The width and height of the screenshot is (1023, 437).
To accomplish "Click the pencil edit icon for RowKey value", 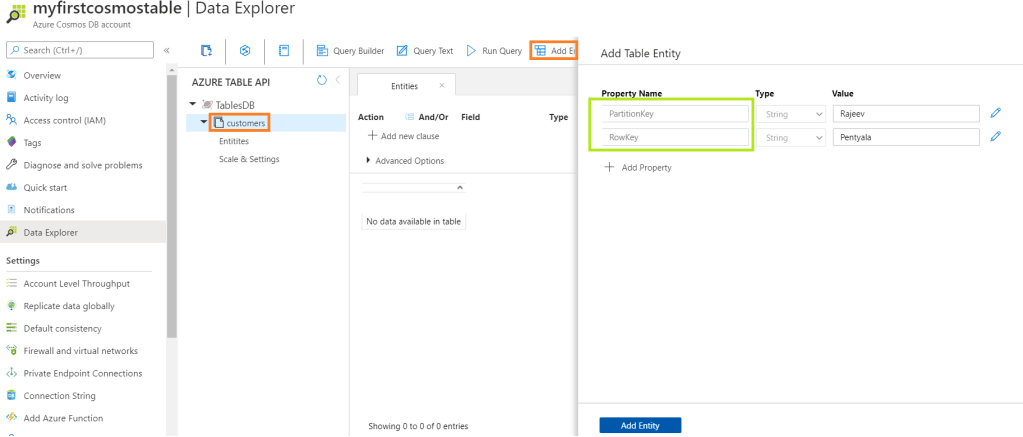I will [x=995, y=137].
